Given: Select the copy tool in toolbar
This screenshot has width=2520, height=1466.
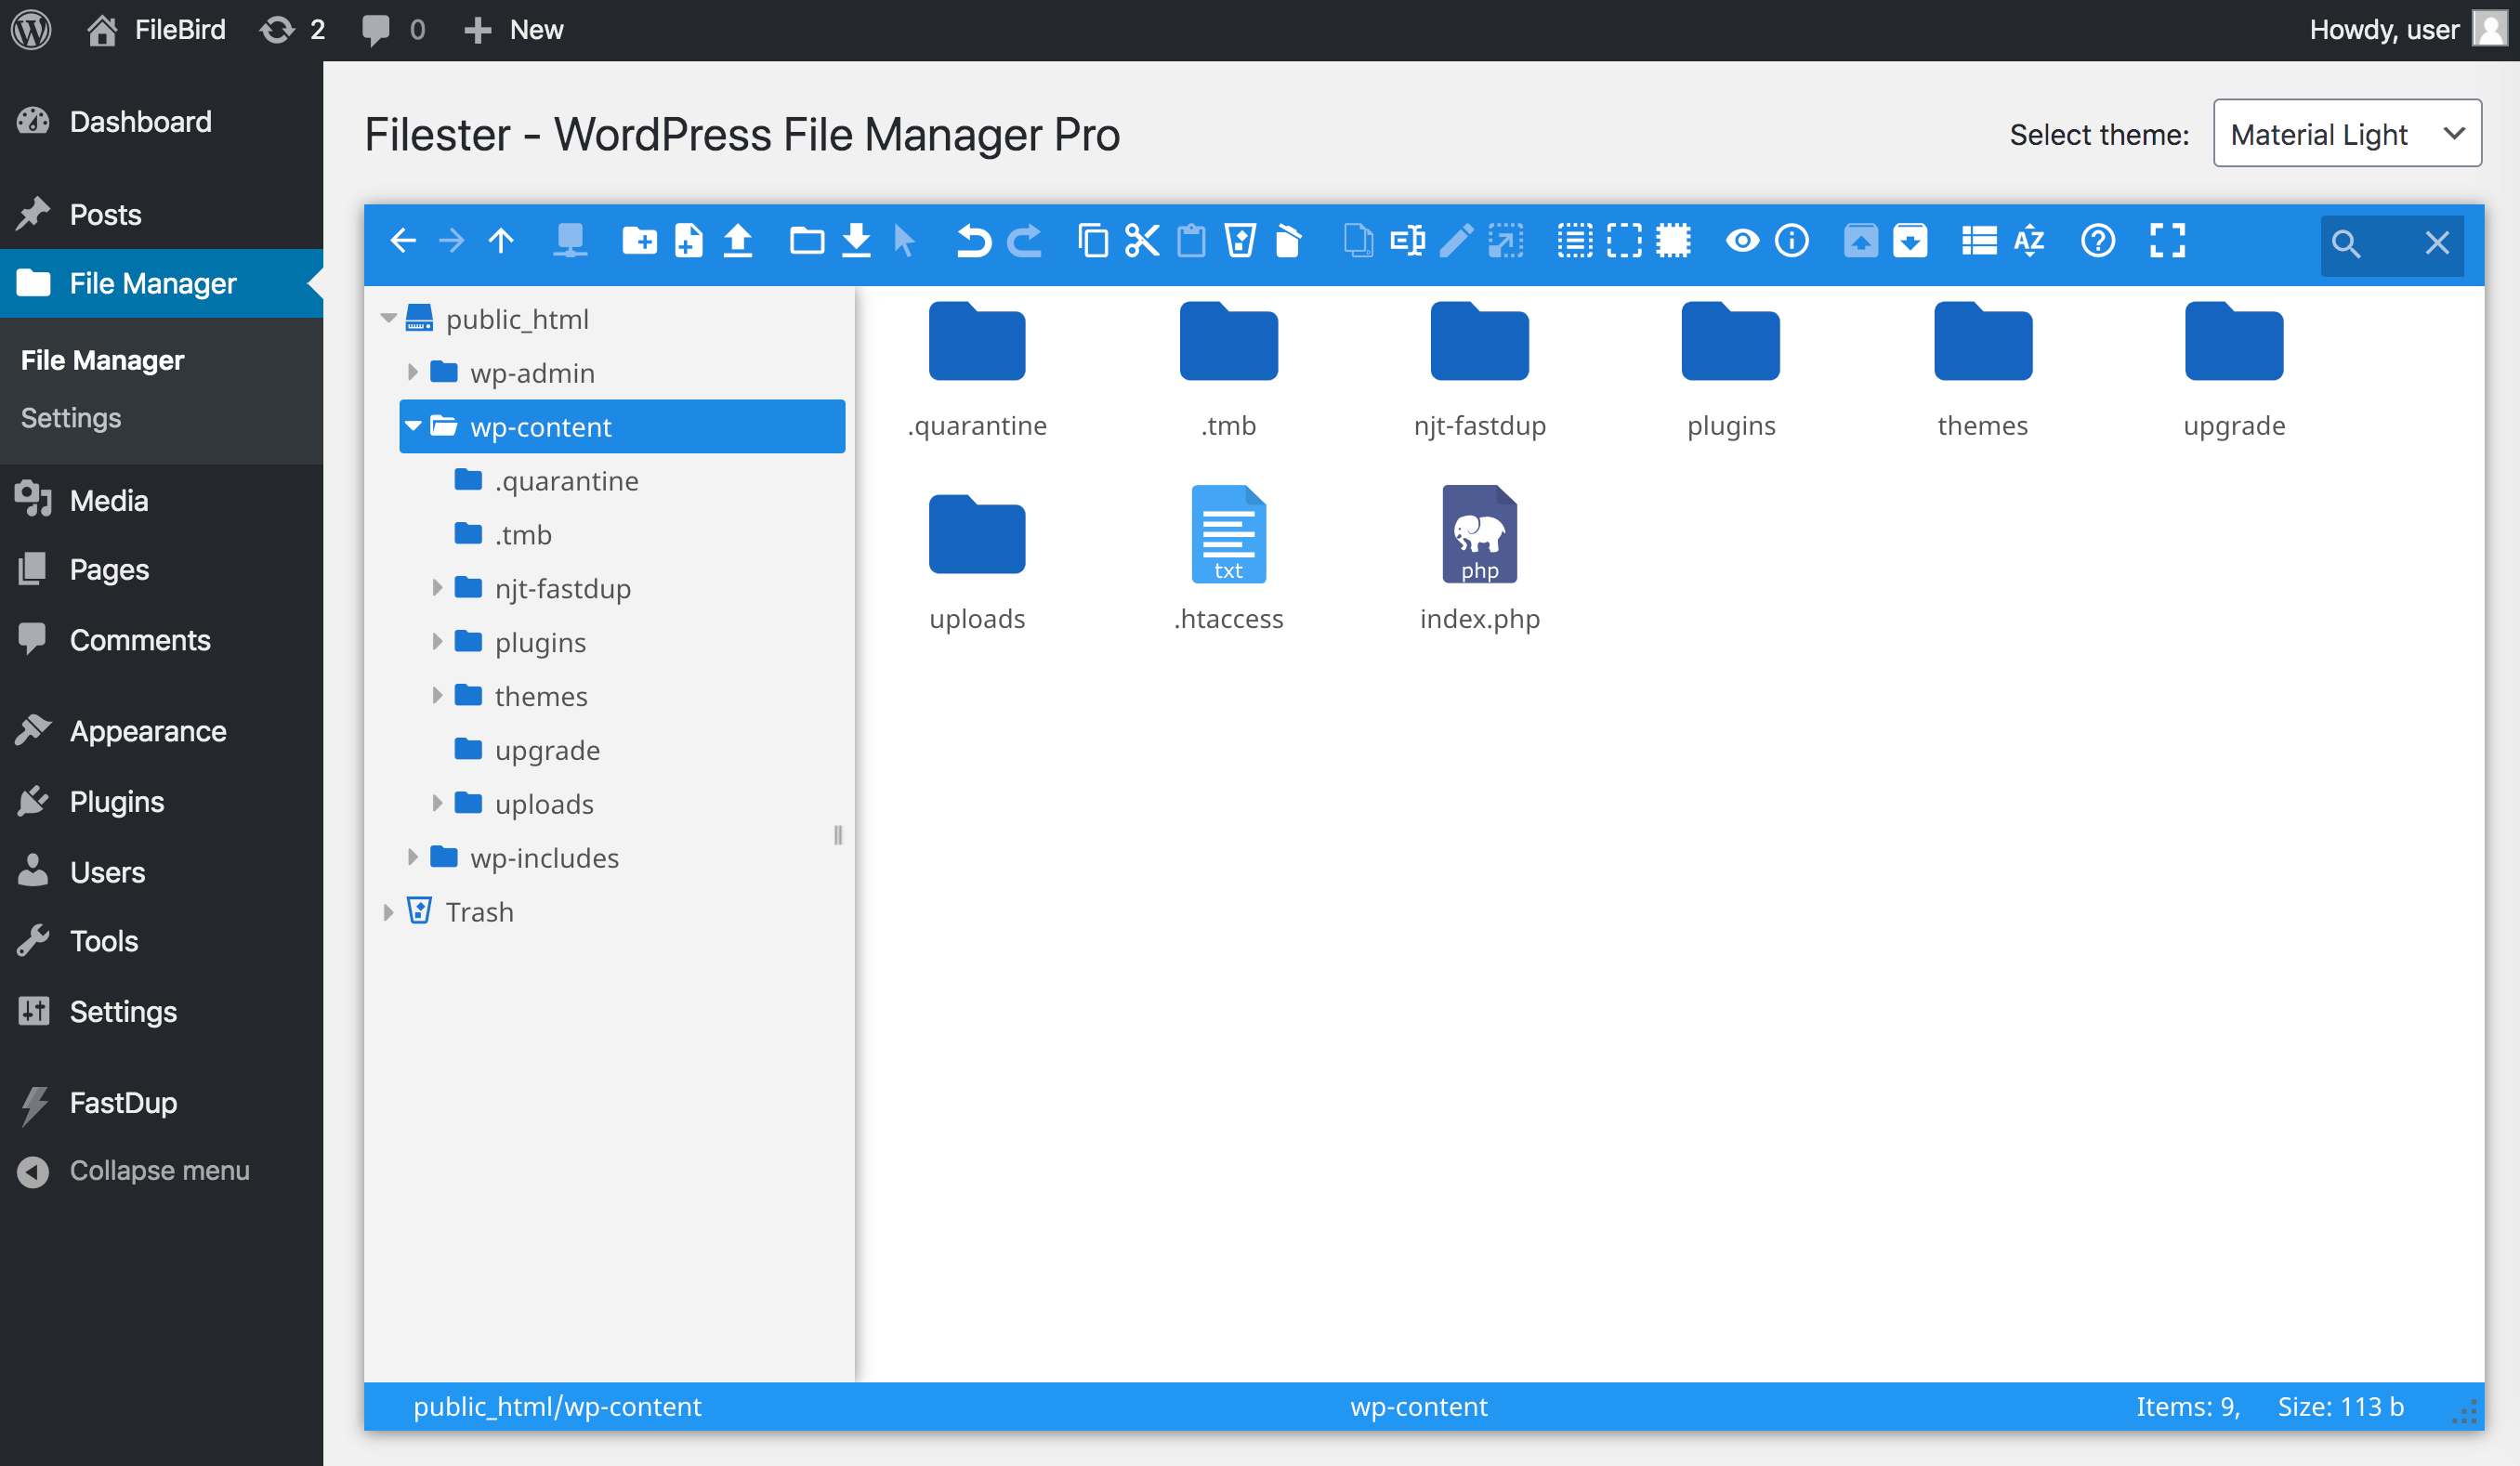Looking at the screenshot, I should (x=1091, y=241).
